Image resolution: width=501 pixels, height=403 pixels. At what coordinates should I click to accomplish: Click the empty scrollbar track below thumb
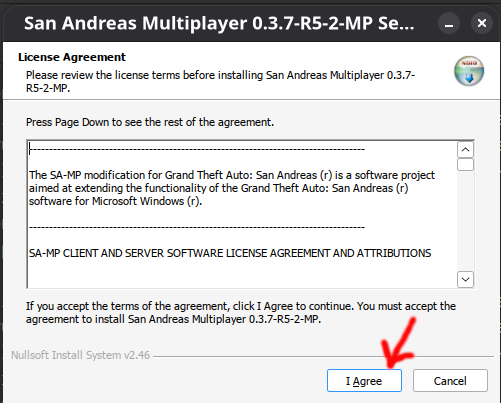466,221
